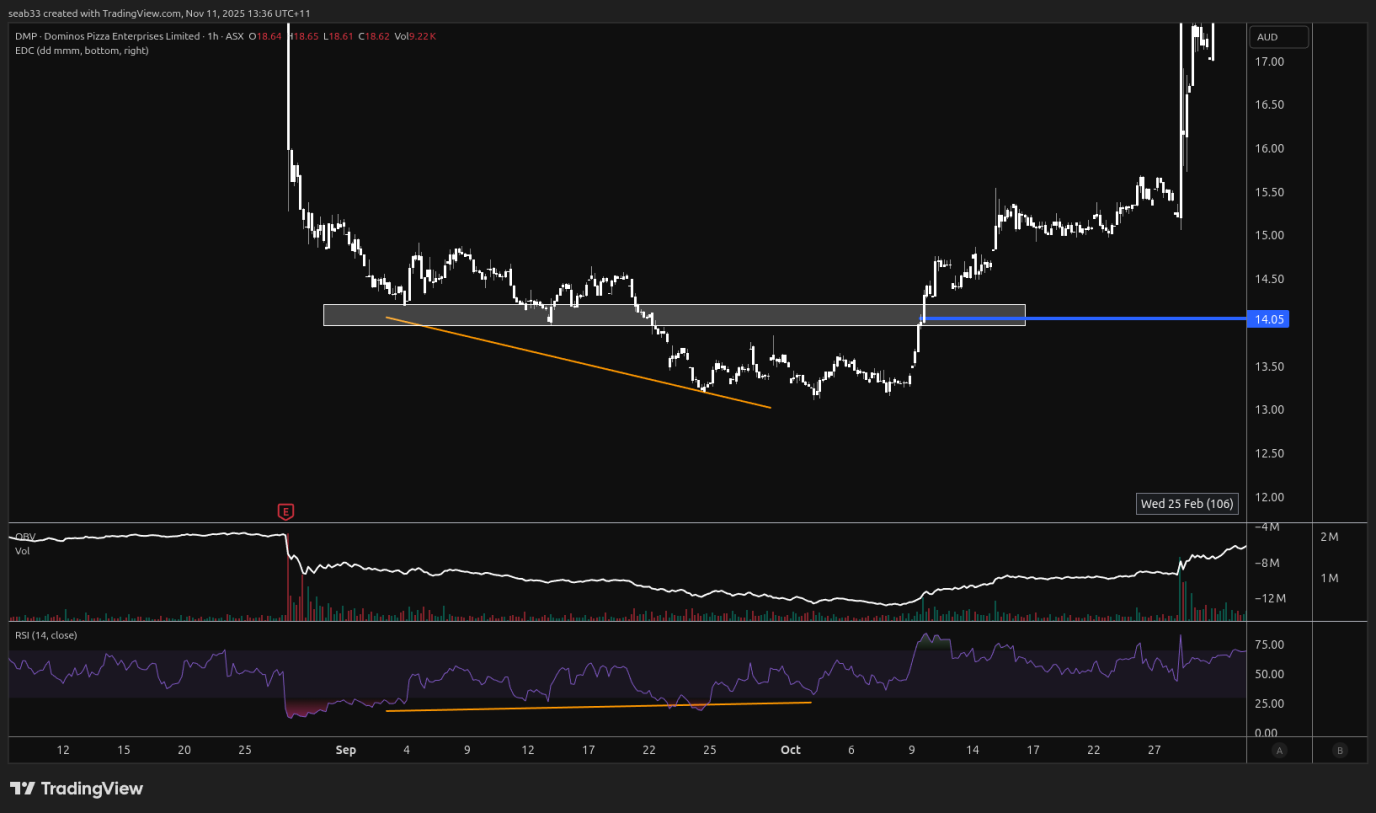
Task: Click the A scale button
Action: (x=1278, y=750)
